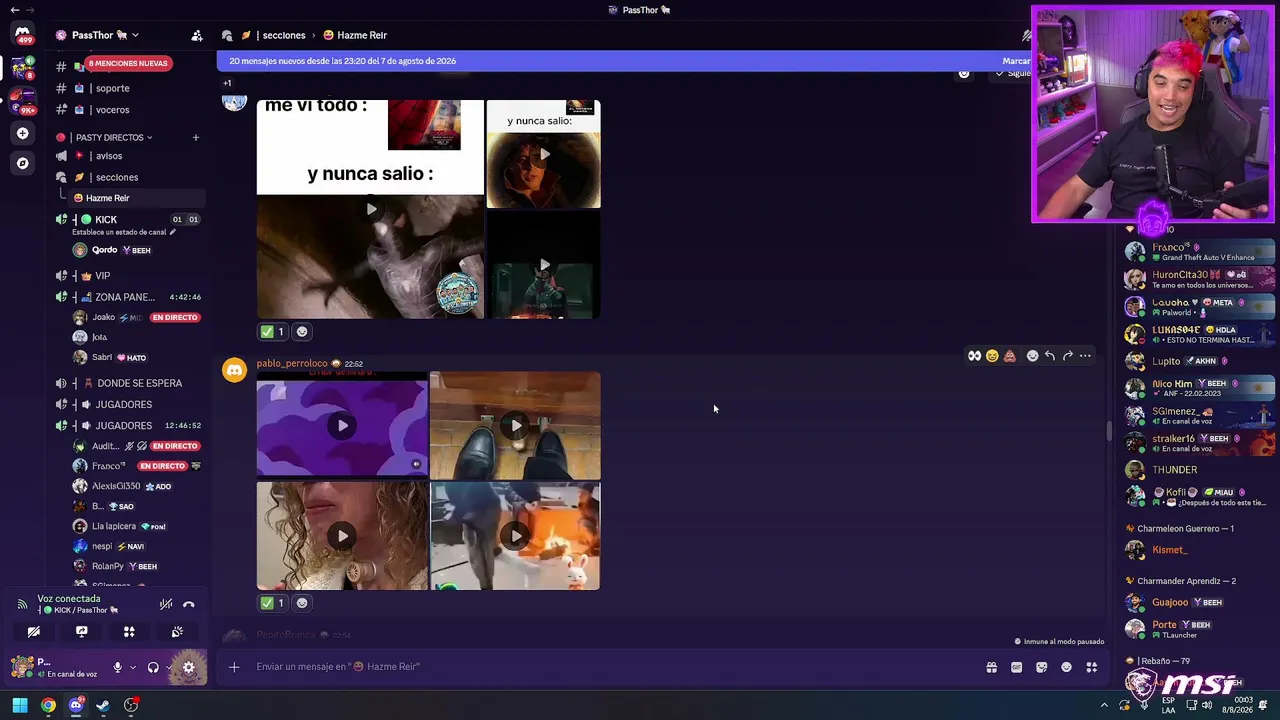React with poop emoji on hovered message
Viewport: 1280px width, 720px height.
coord(1009,356)
